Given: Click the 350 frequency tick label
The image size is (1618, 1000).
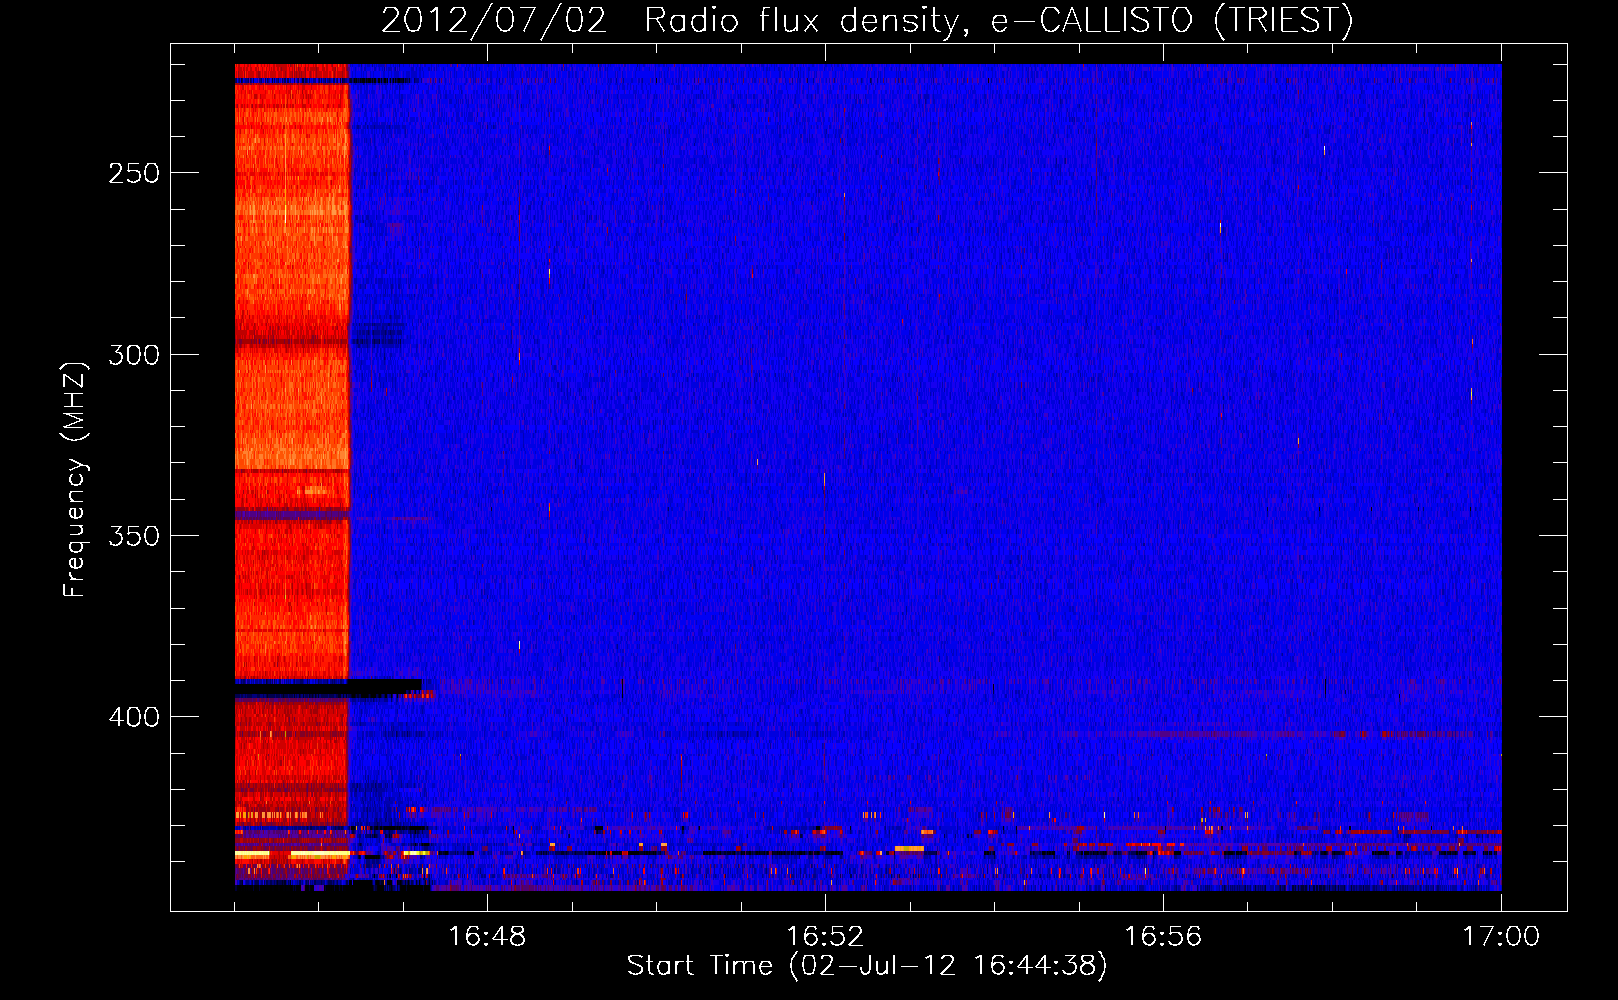Looking at the screenshot, I should point(134,536).
